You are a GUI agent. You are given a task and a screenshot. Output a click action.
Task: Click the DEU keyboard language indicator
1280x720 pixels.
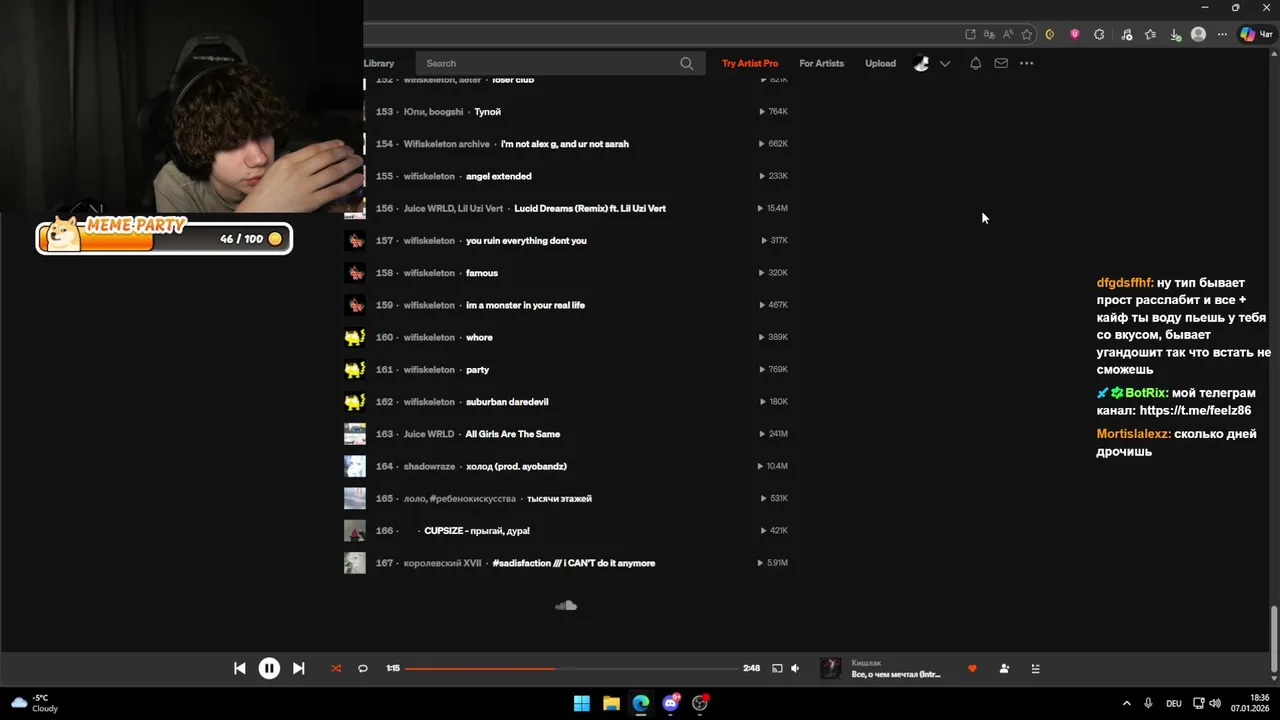[x=1174, y=703]
